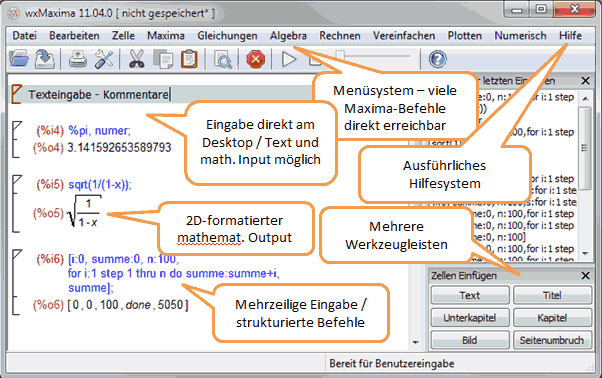Click the formatted square root output of %o5
The image size is (602, 378).
tap(84, 212)
